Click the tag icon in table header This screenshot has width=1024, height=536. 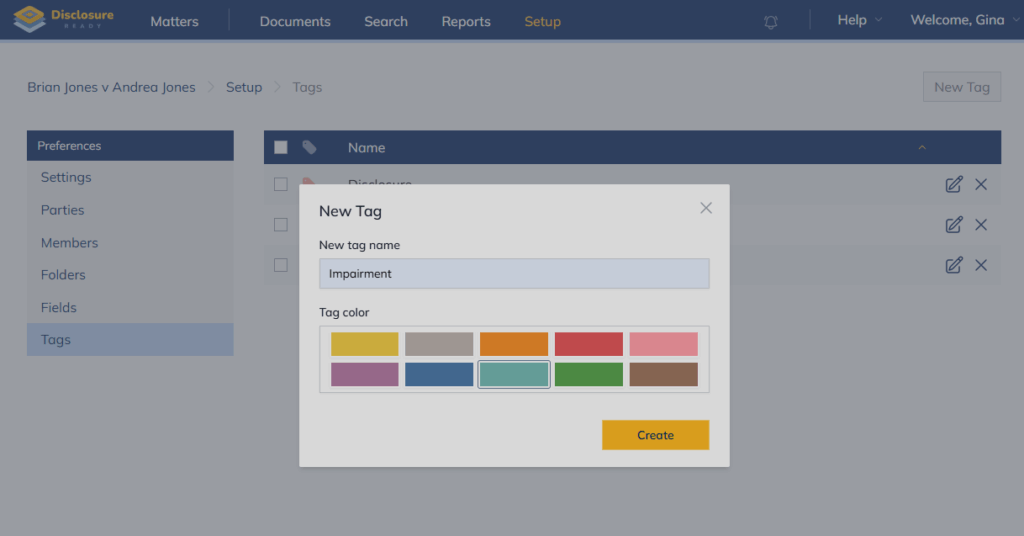pyautogui.click(x=310, y=147)
